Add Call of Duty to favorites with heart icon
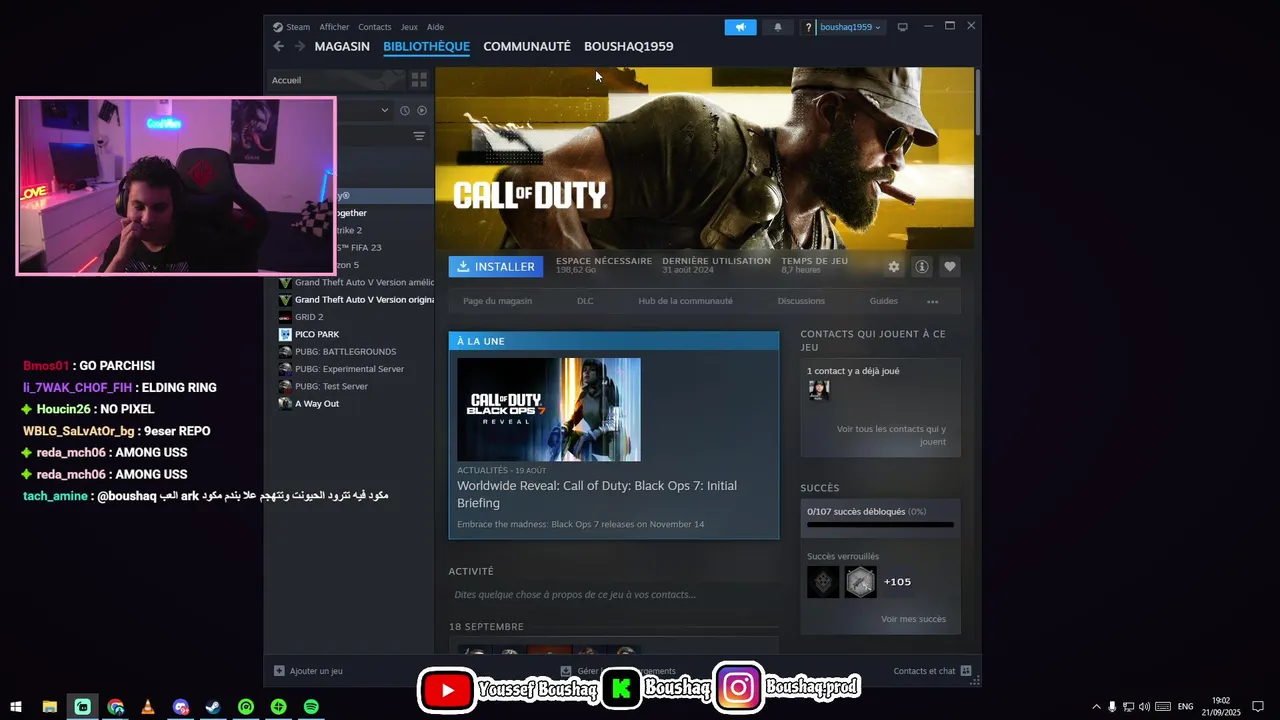Viewport: 1280px width, 720px height. coord(950,267)
